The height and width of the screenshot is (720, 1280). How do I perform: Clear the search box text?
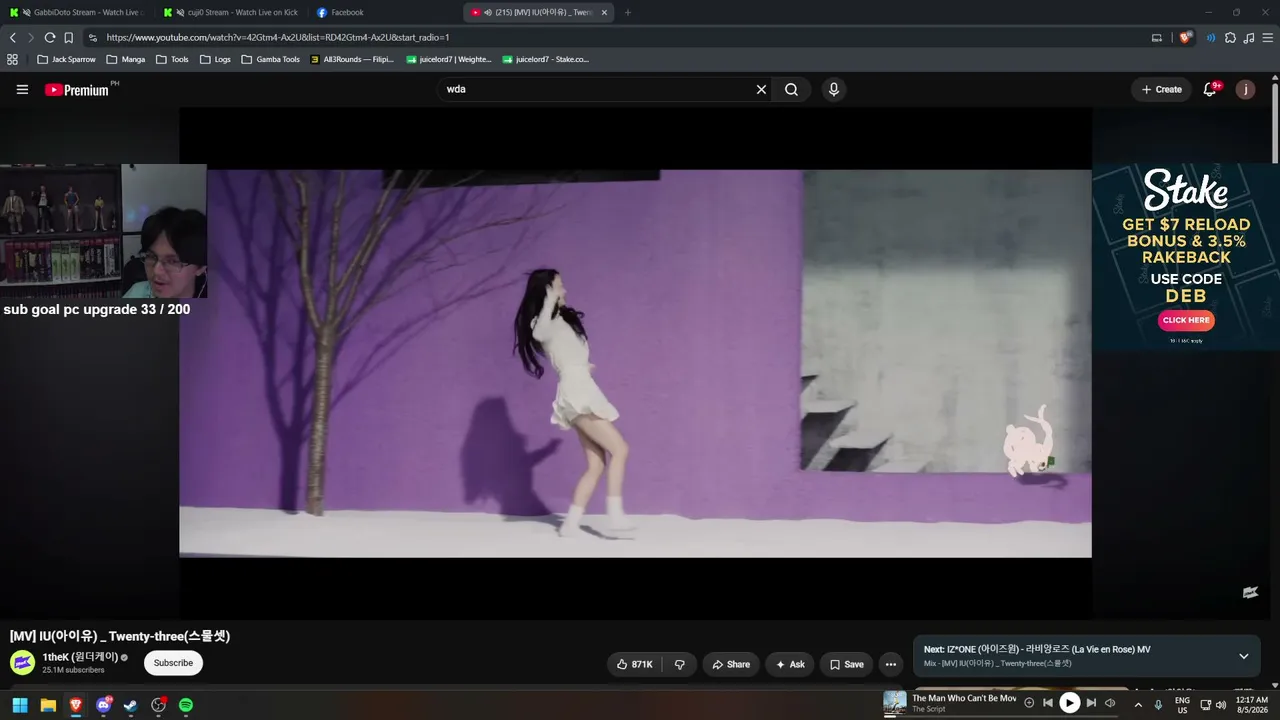761,89
